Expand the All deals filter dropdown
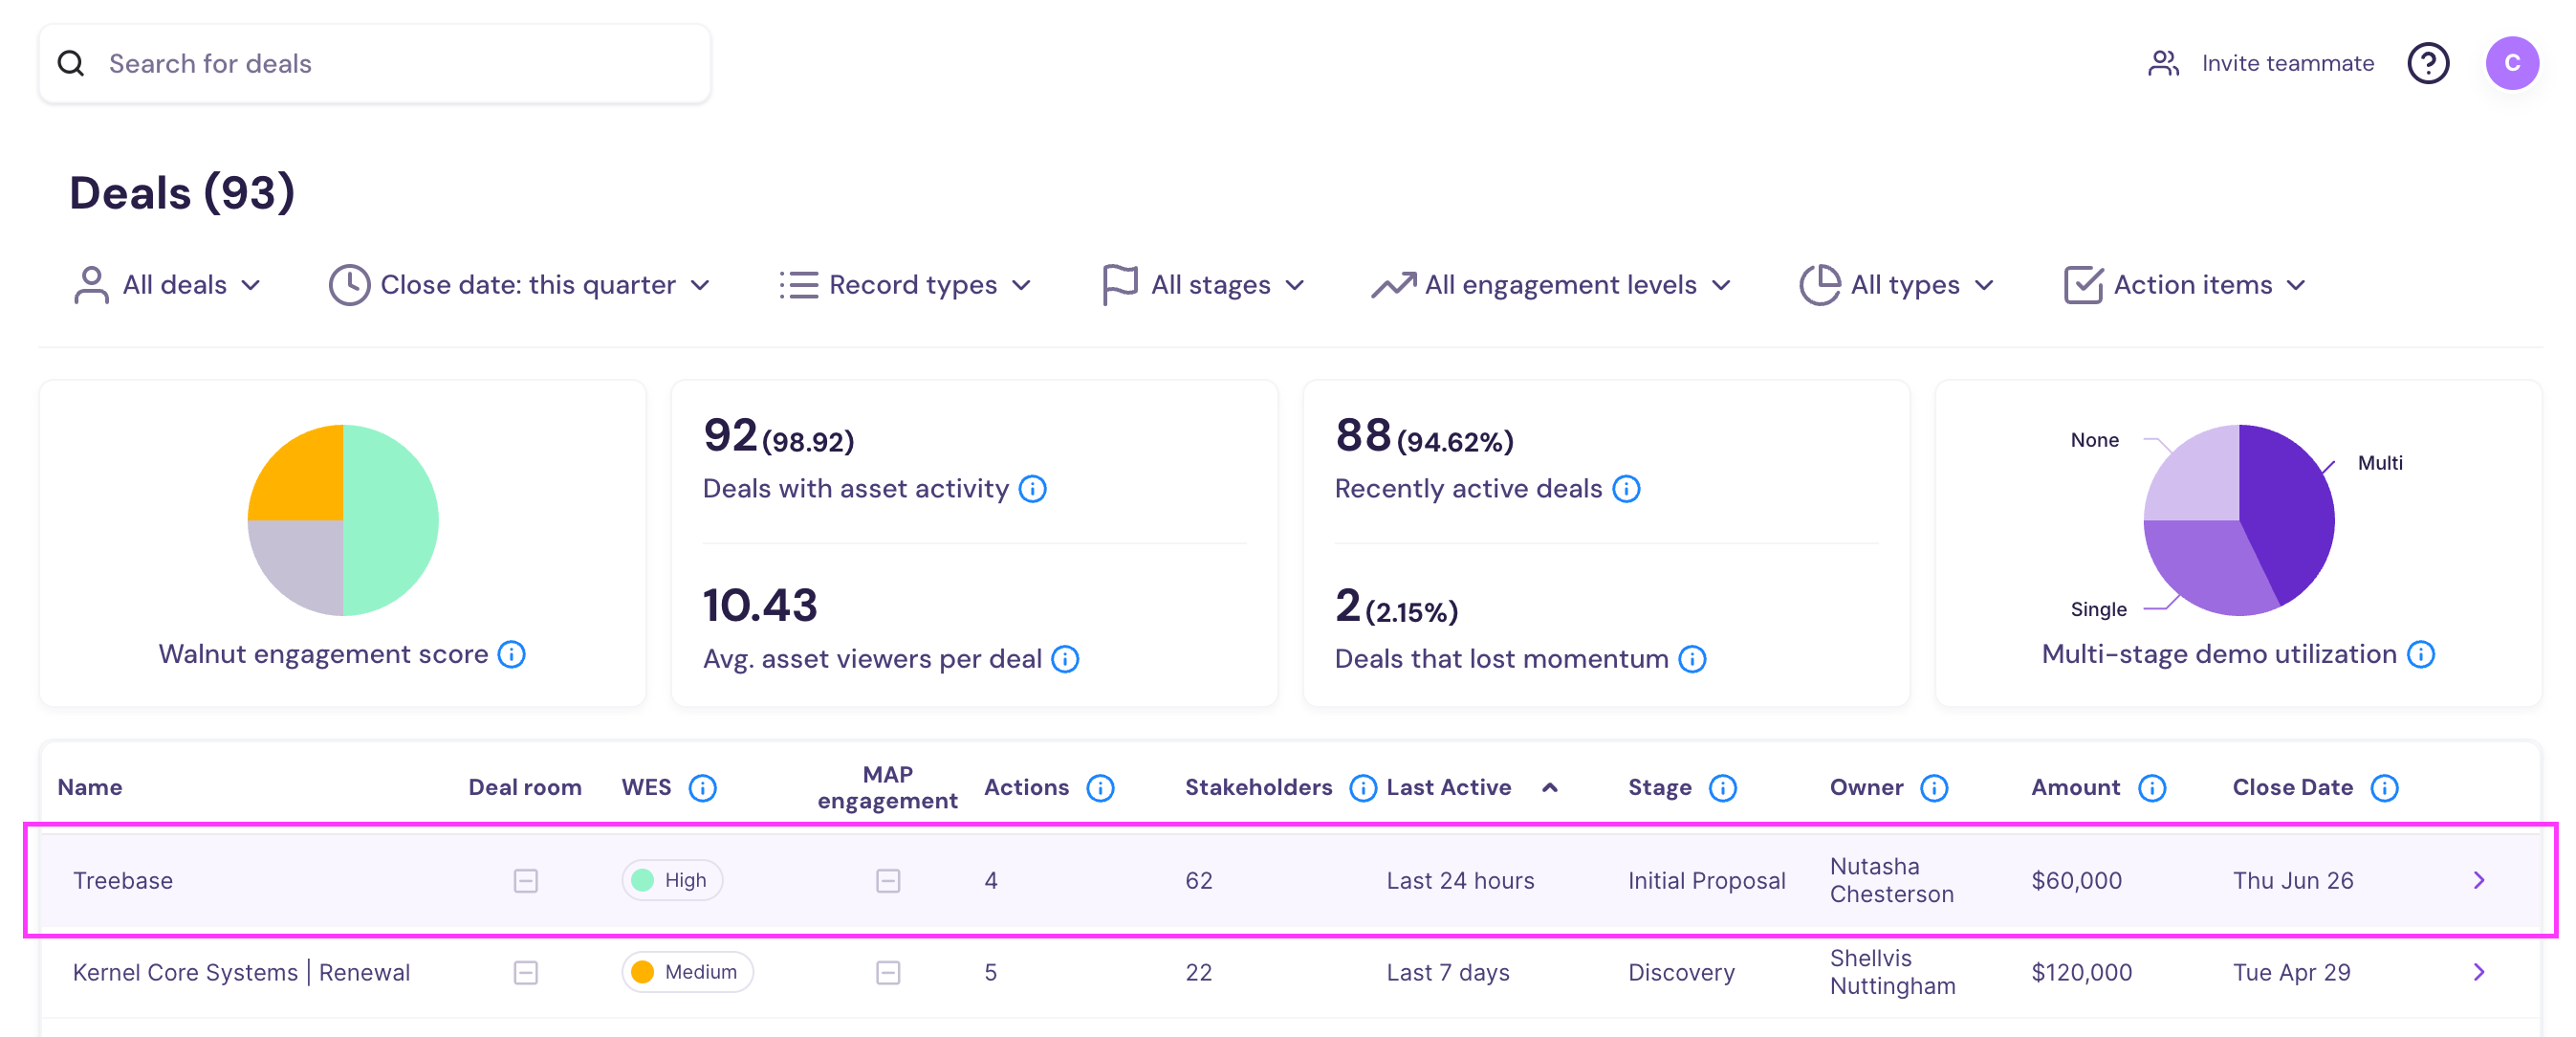 [167, 285]
